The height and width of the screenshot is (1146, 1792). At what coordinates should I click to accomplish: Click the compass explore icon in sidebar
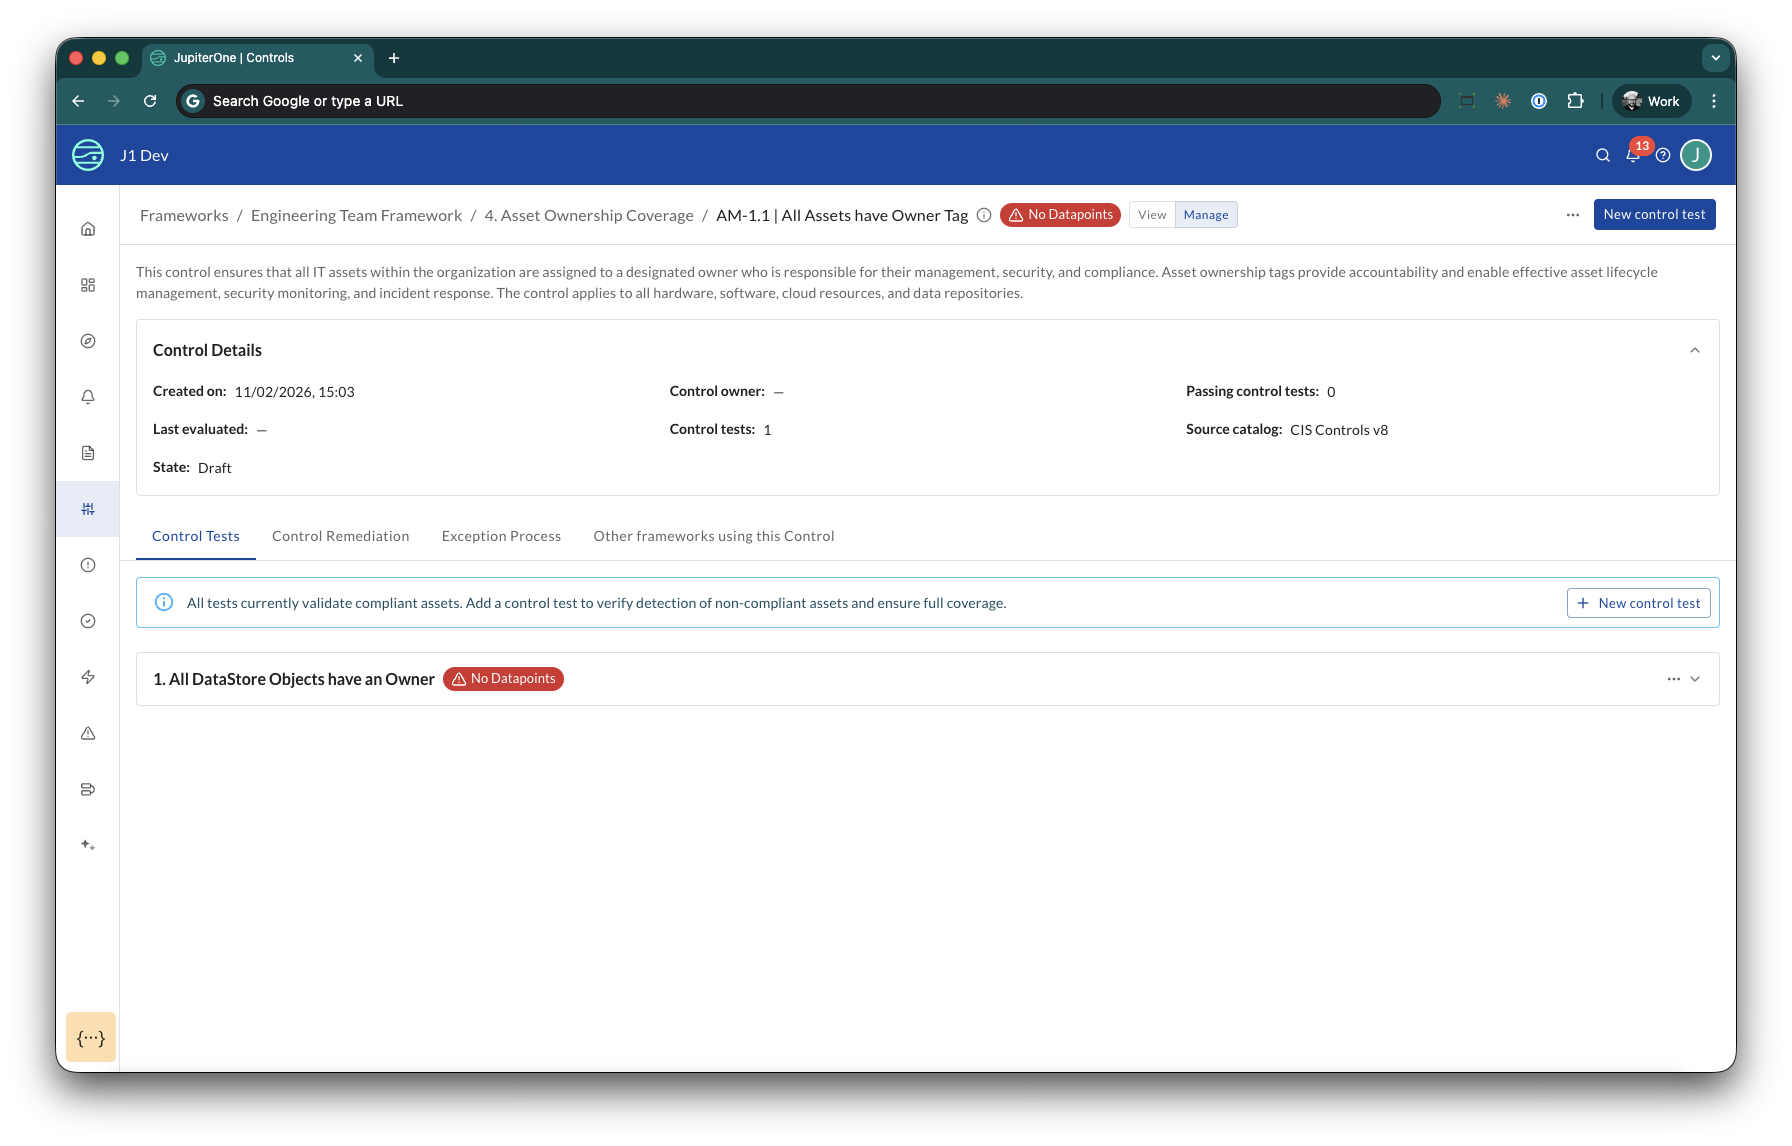coord(88,341)
